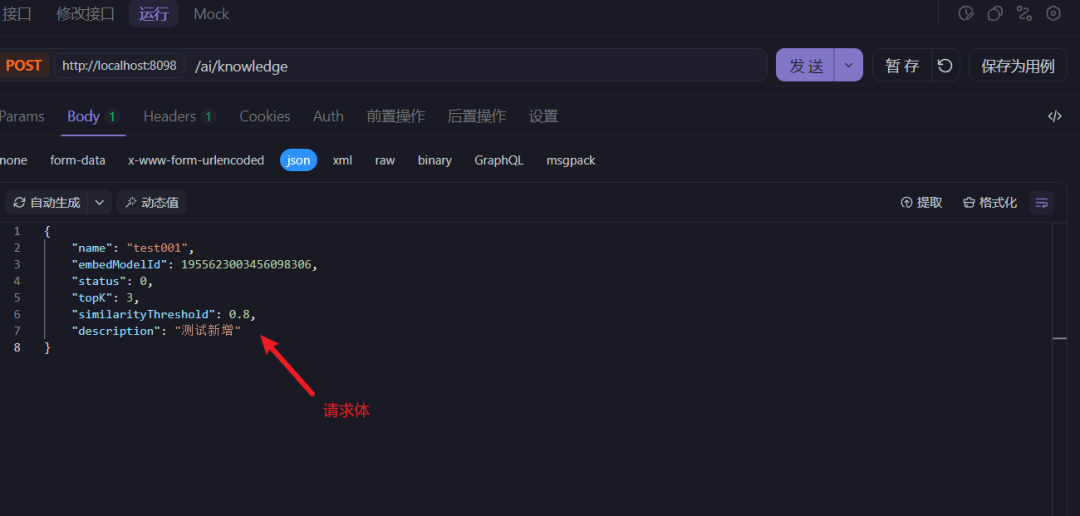Viewport: 1080px width, 516px height.
Task: Click the 动态值 dynamic value button
Action: [x=152, y=203]
